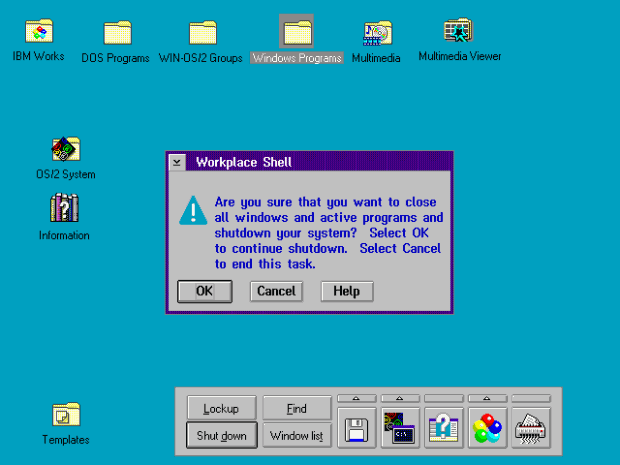
Task: Click the command prompt window LaunchPad icon
Action: pos(400,428)
